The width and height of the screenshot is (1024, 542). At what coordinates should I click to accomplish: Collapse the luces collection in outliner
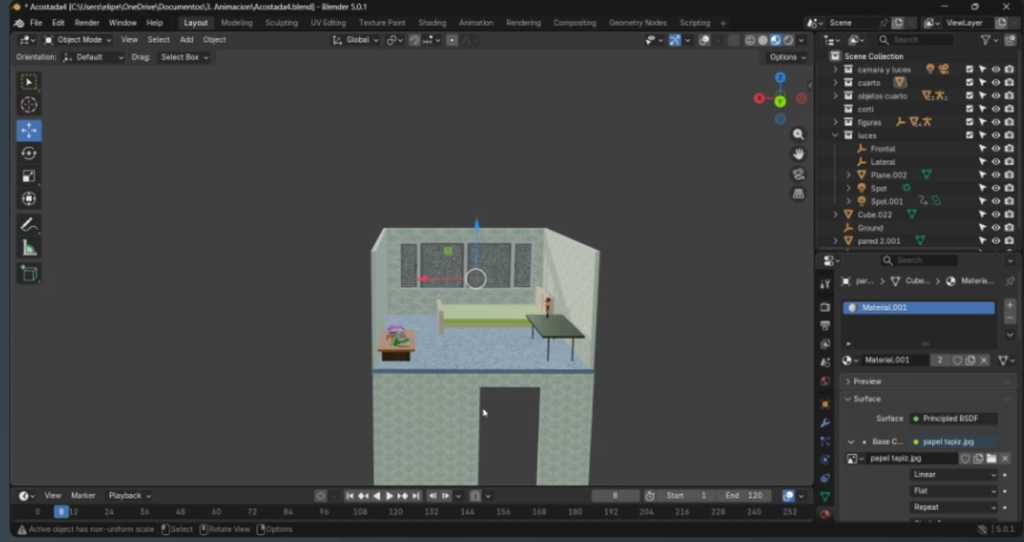point(835,135)
